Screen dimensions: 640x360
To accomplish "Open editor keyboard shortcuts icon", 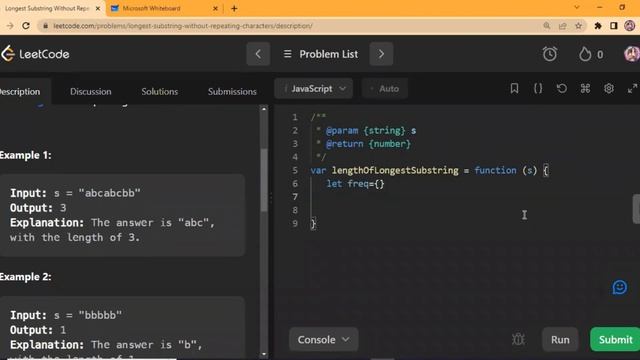I will (x=585, y=88).
